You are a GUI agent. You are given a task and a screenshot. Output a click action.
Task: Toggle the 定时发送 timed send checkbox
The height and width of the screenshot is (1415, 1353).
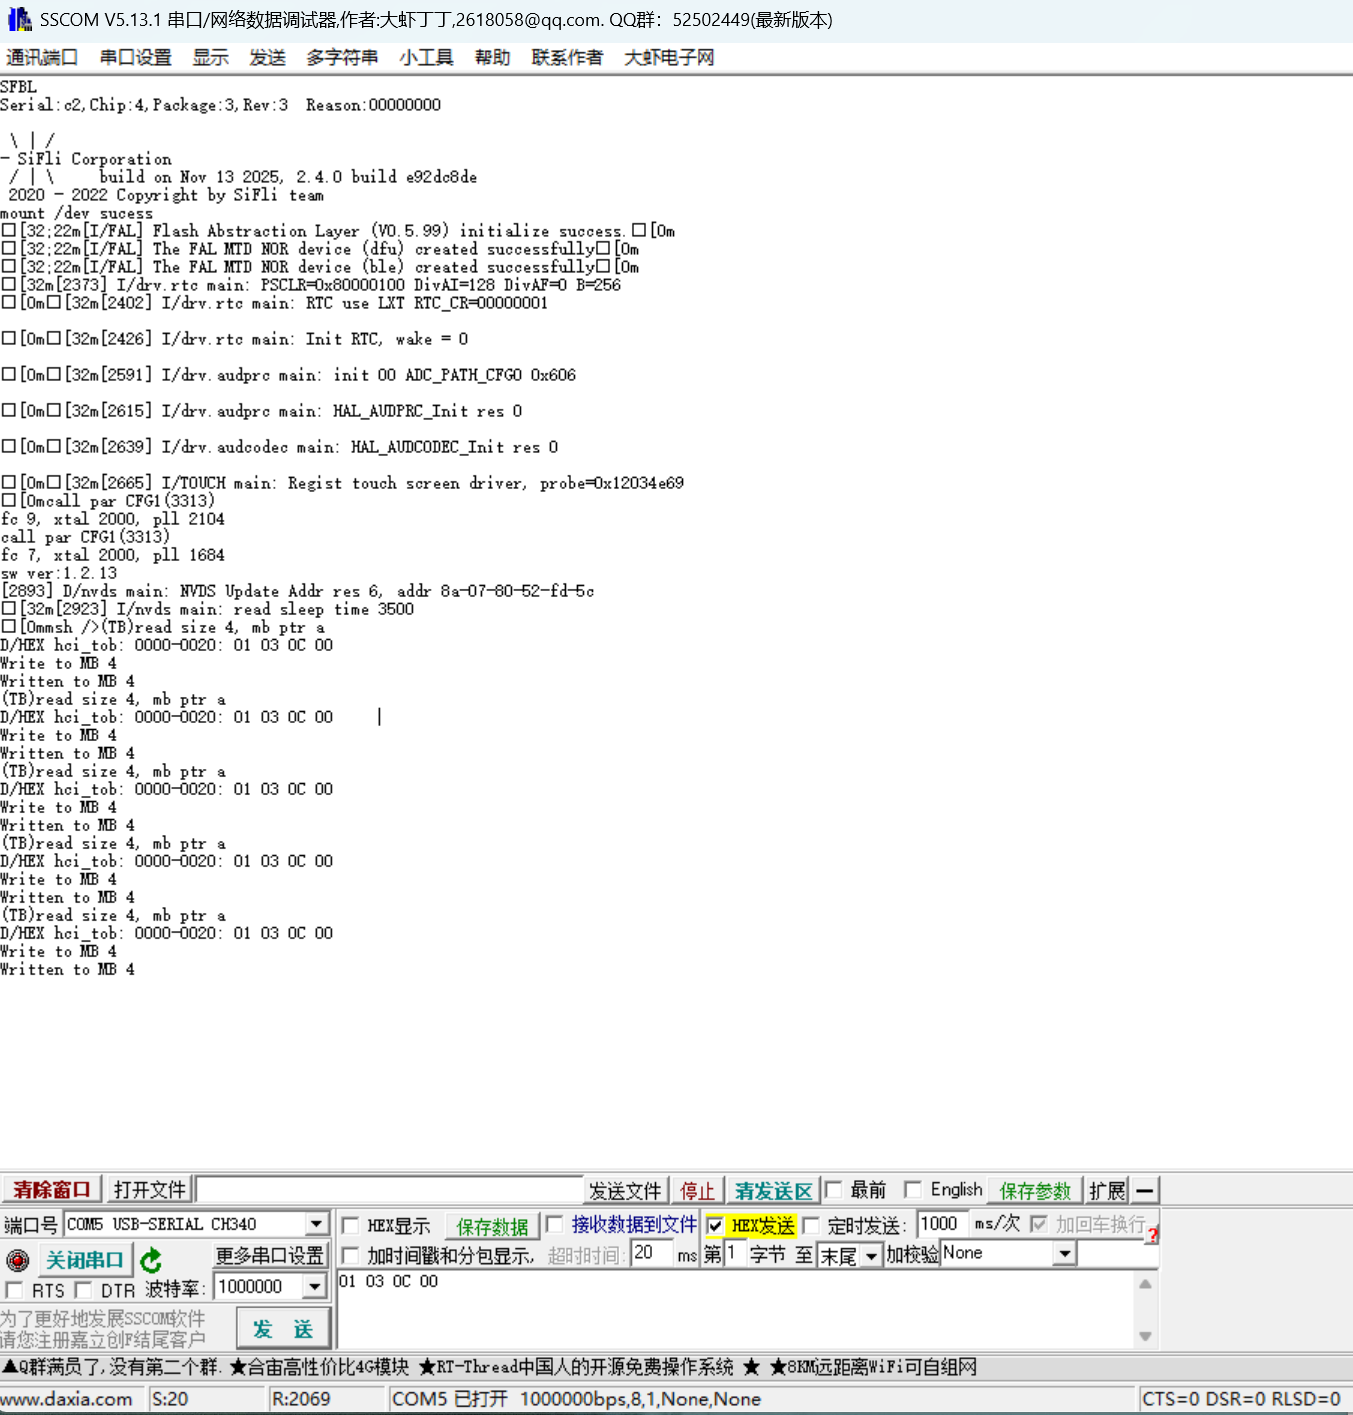point(811,1225)
